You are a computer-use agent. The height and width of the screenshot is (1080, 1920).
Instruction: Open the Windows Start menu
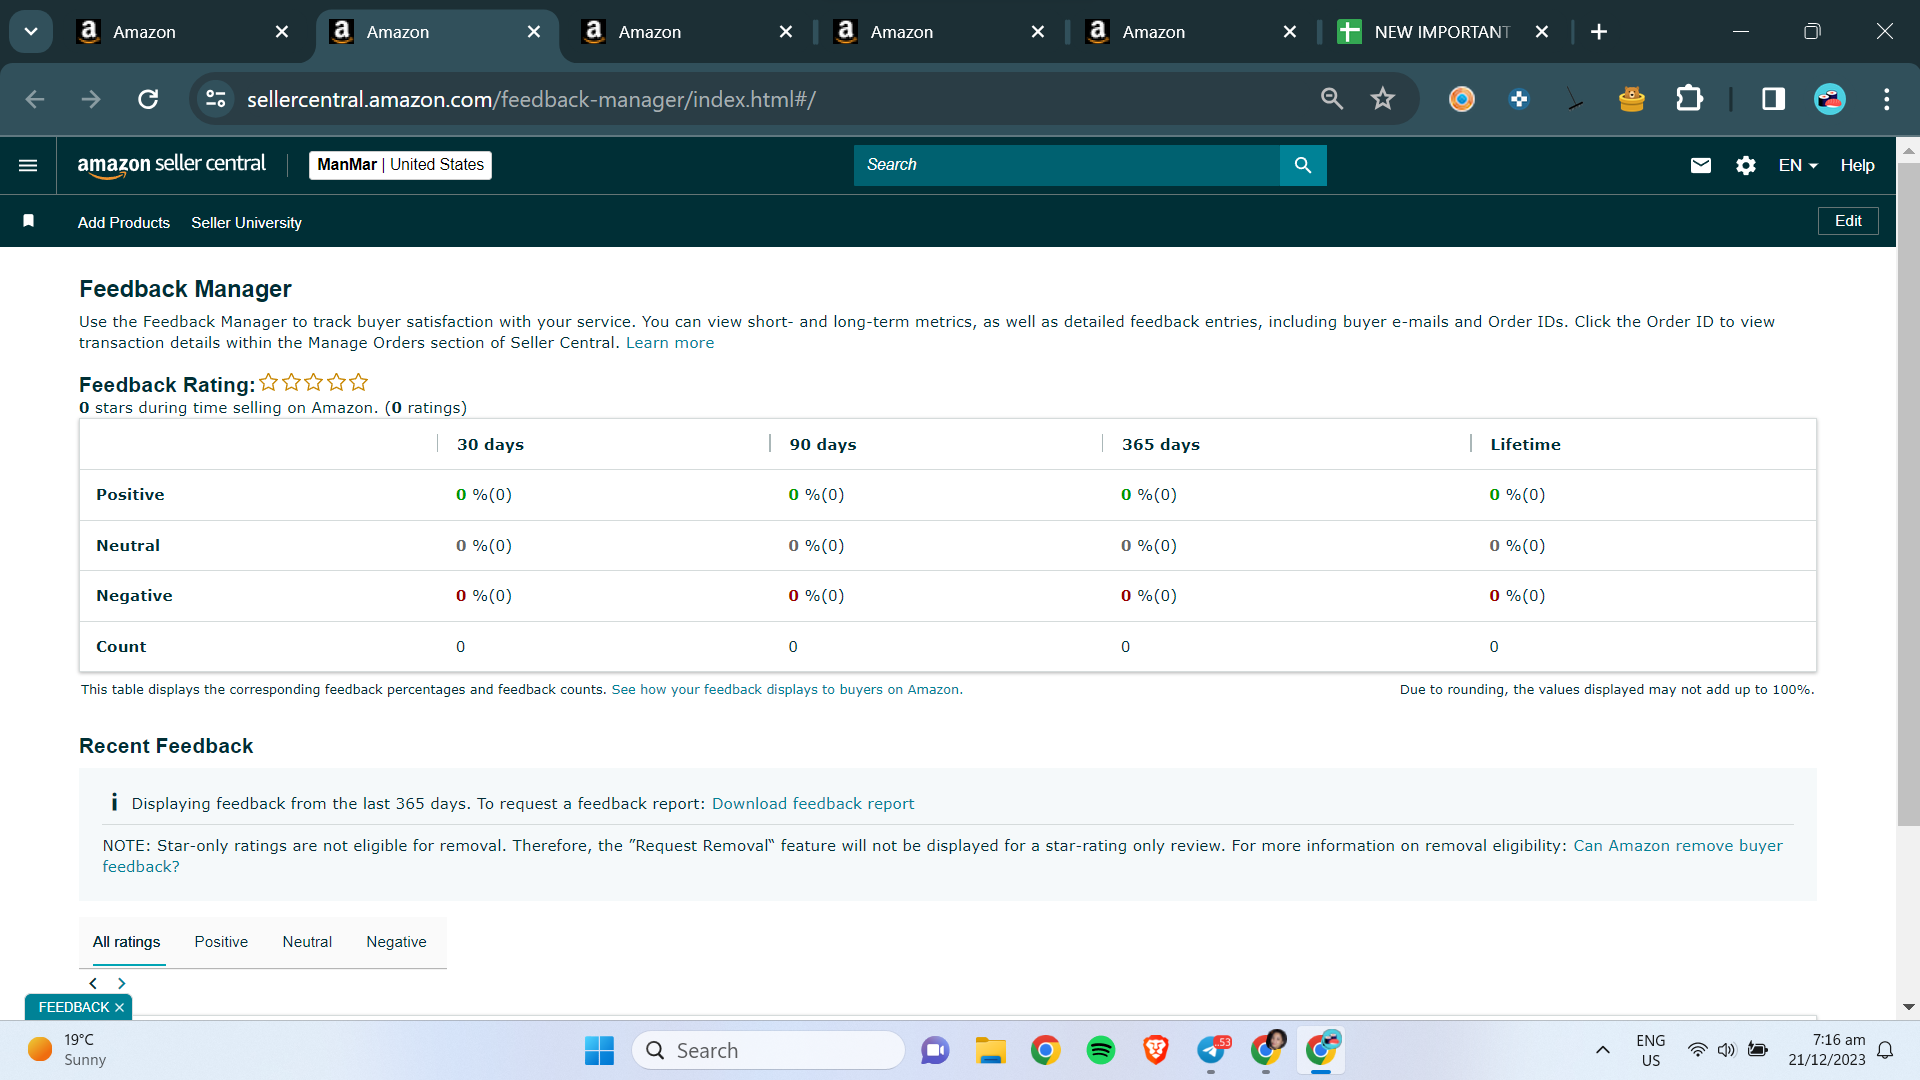pyautogui.click(x=599, y=1050)
